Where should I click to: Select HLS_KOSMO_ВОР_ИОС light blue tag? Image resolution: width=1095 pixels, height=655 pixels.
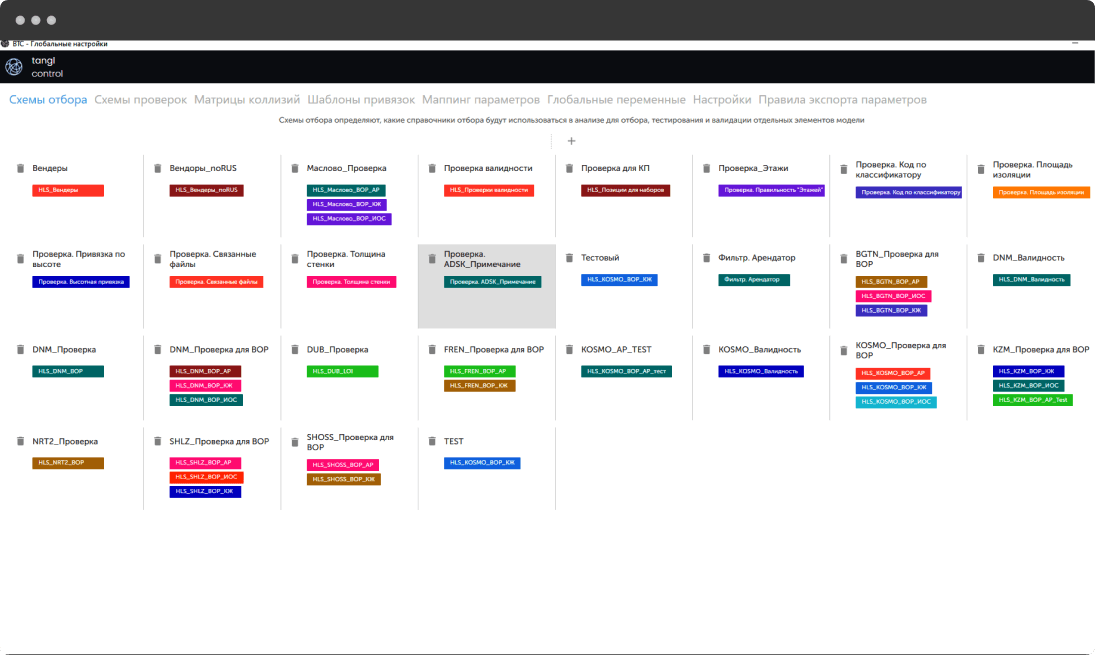click(x=896, y=402)
